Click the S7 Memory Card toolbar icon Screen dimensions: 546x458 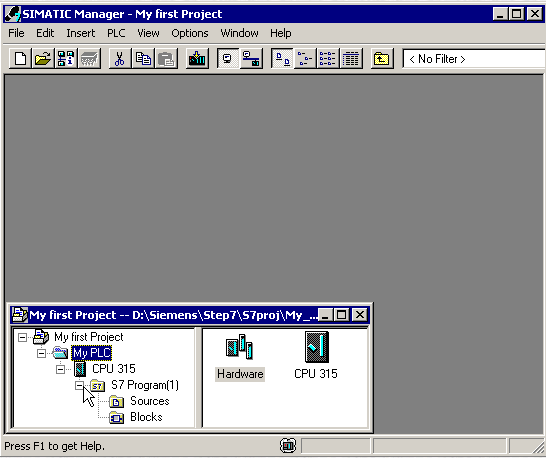(89, 59)
